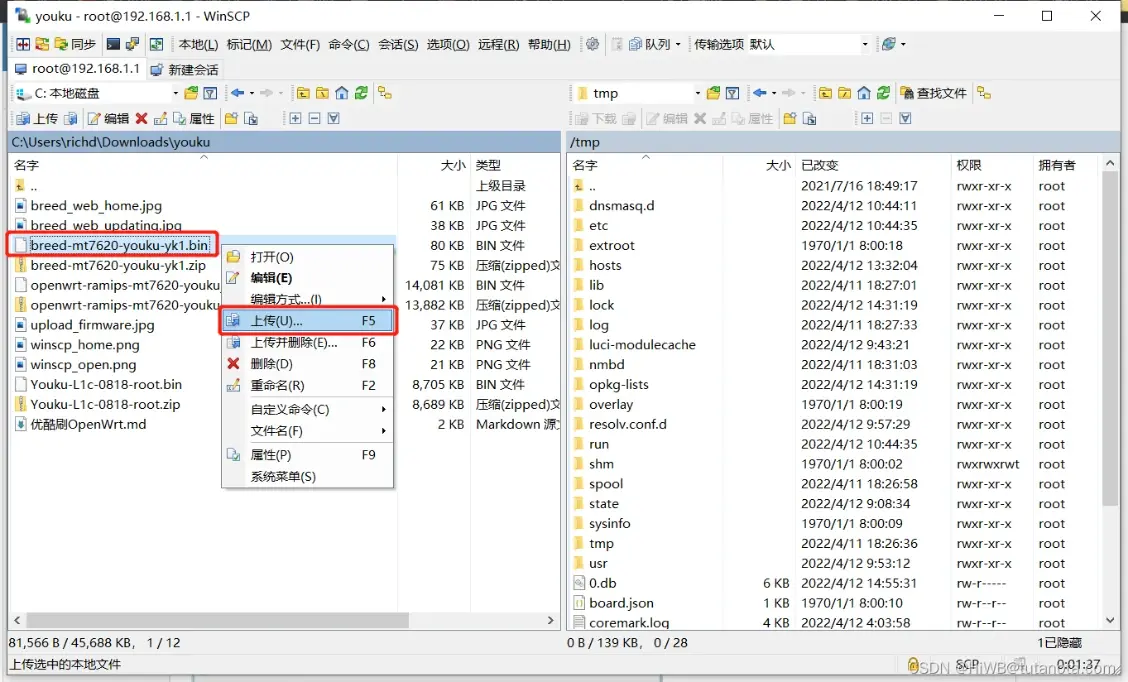Open the 命令(C) menu in the menu bar

click(x=349, y=45)
